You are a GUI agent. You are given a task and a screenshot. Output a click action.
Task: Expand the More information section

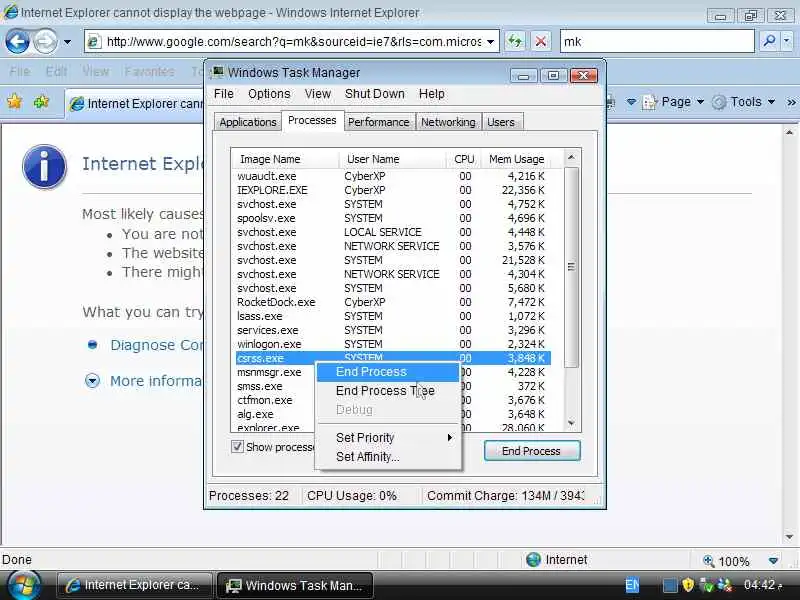click(92, 381)
